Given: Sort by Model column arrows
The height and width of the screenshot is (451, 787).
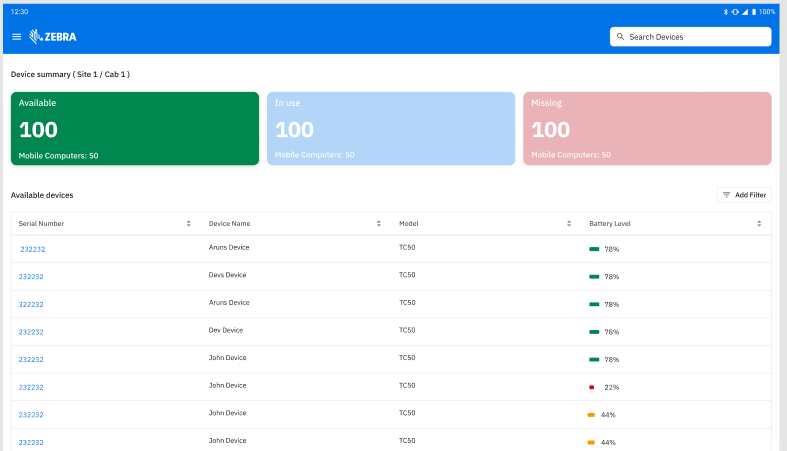Looking at the screenshot, I should tap(569, 223).
